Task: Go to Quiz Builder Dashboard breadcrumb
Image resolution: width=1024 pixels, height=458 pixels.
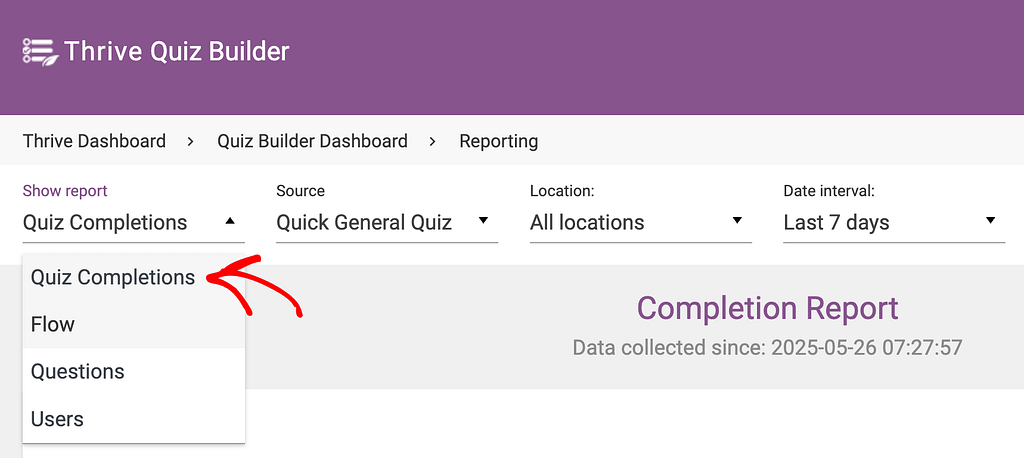Action: [312, 140]
